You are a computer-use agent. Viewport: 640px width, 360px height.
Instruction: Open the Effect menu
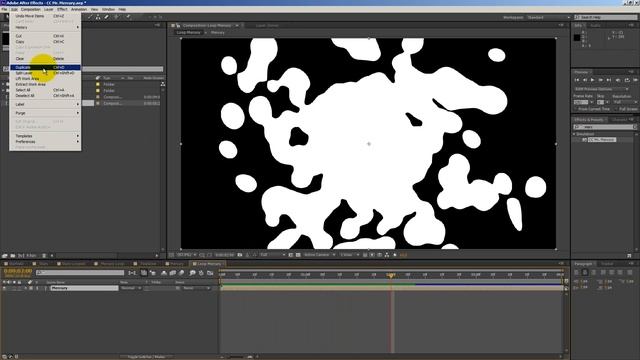click(x=62, y=9)
